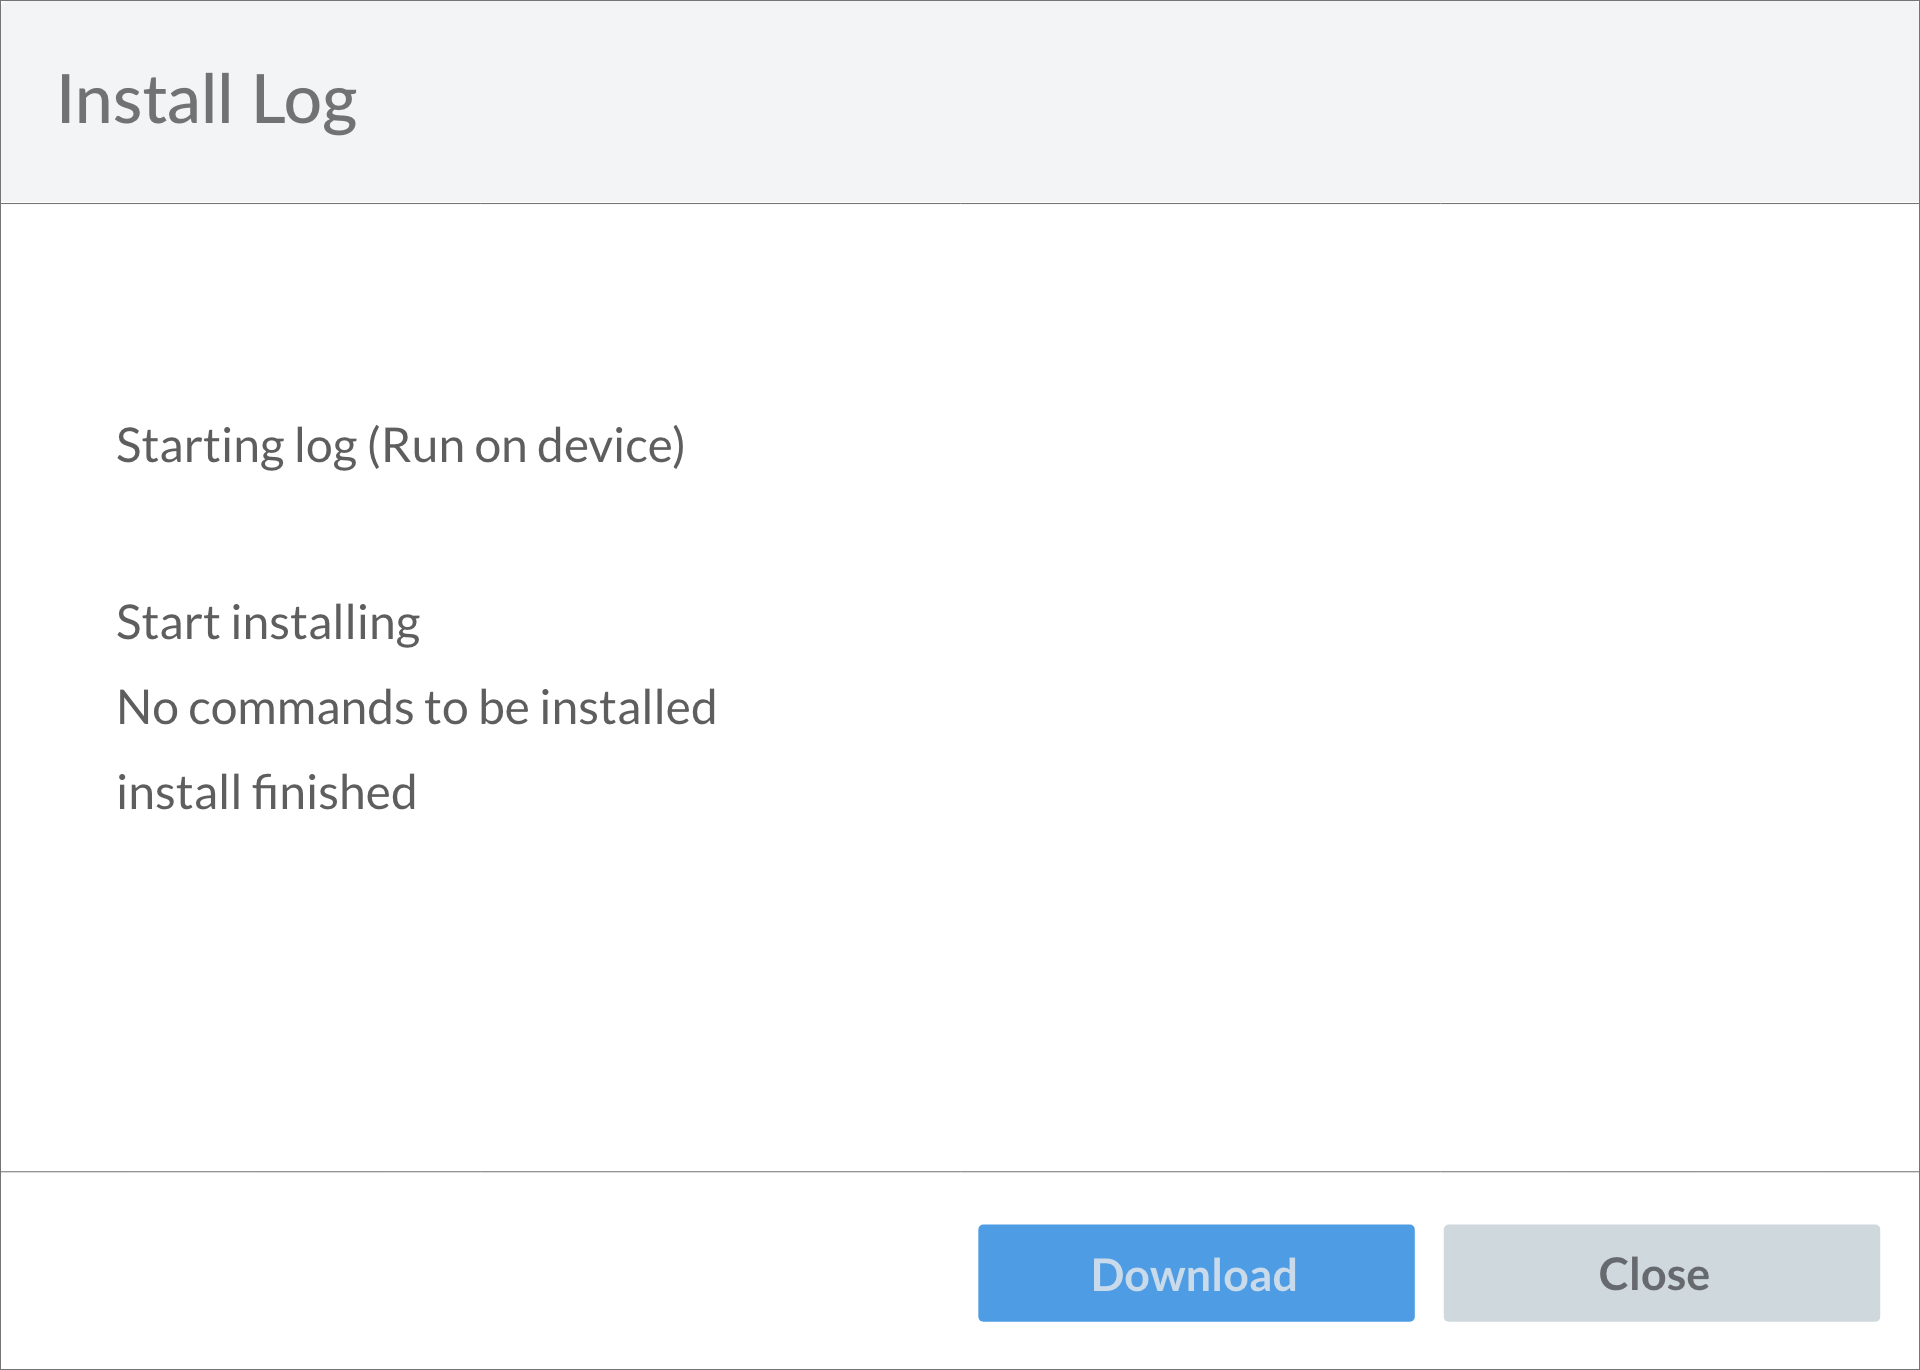1920x1370 pixels.
Task: Click the blank space above the 'Starting log' line
Action: 960,310
